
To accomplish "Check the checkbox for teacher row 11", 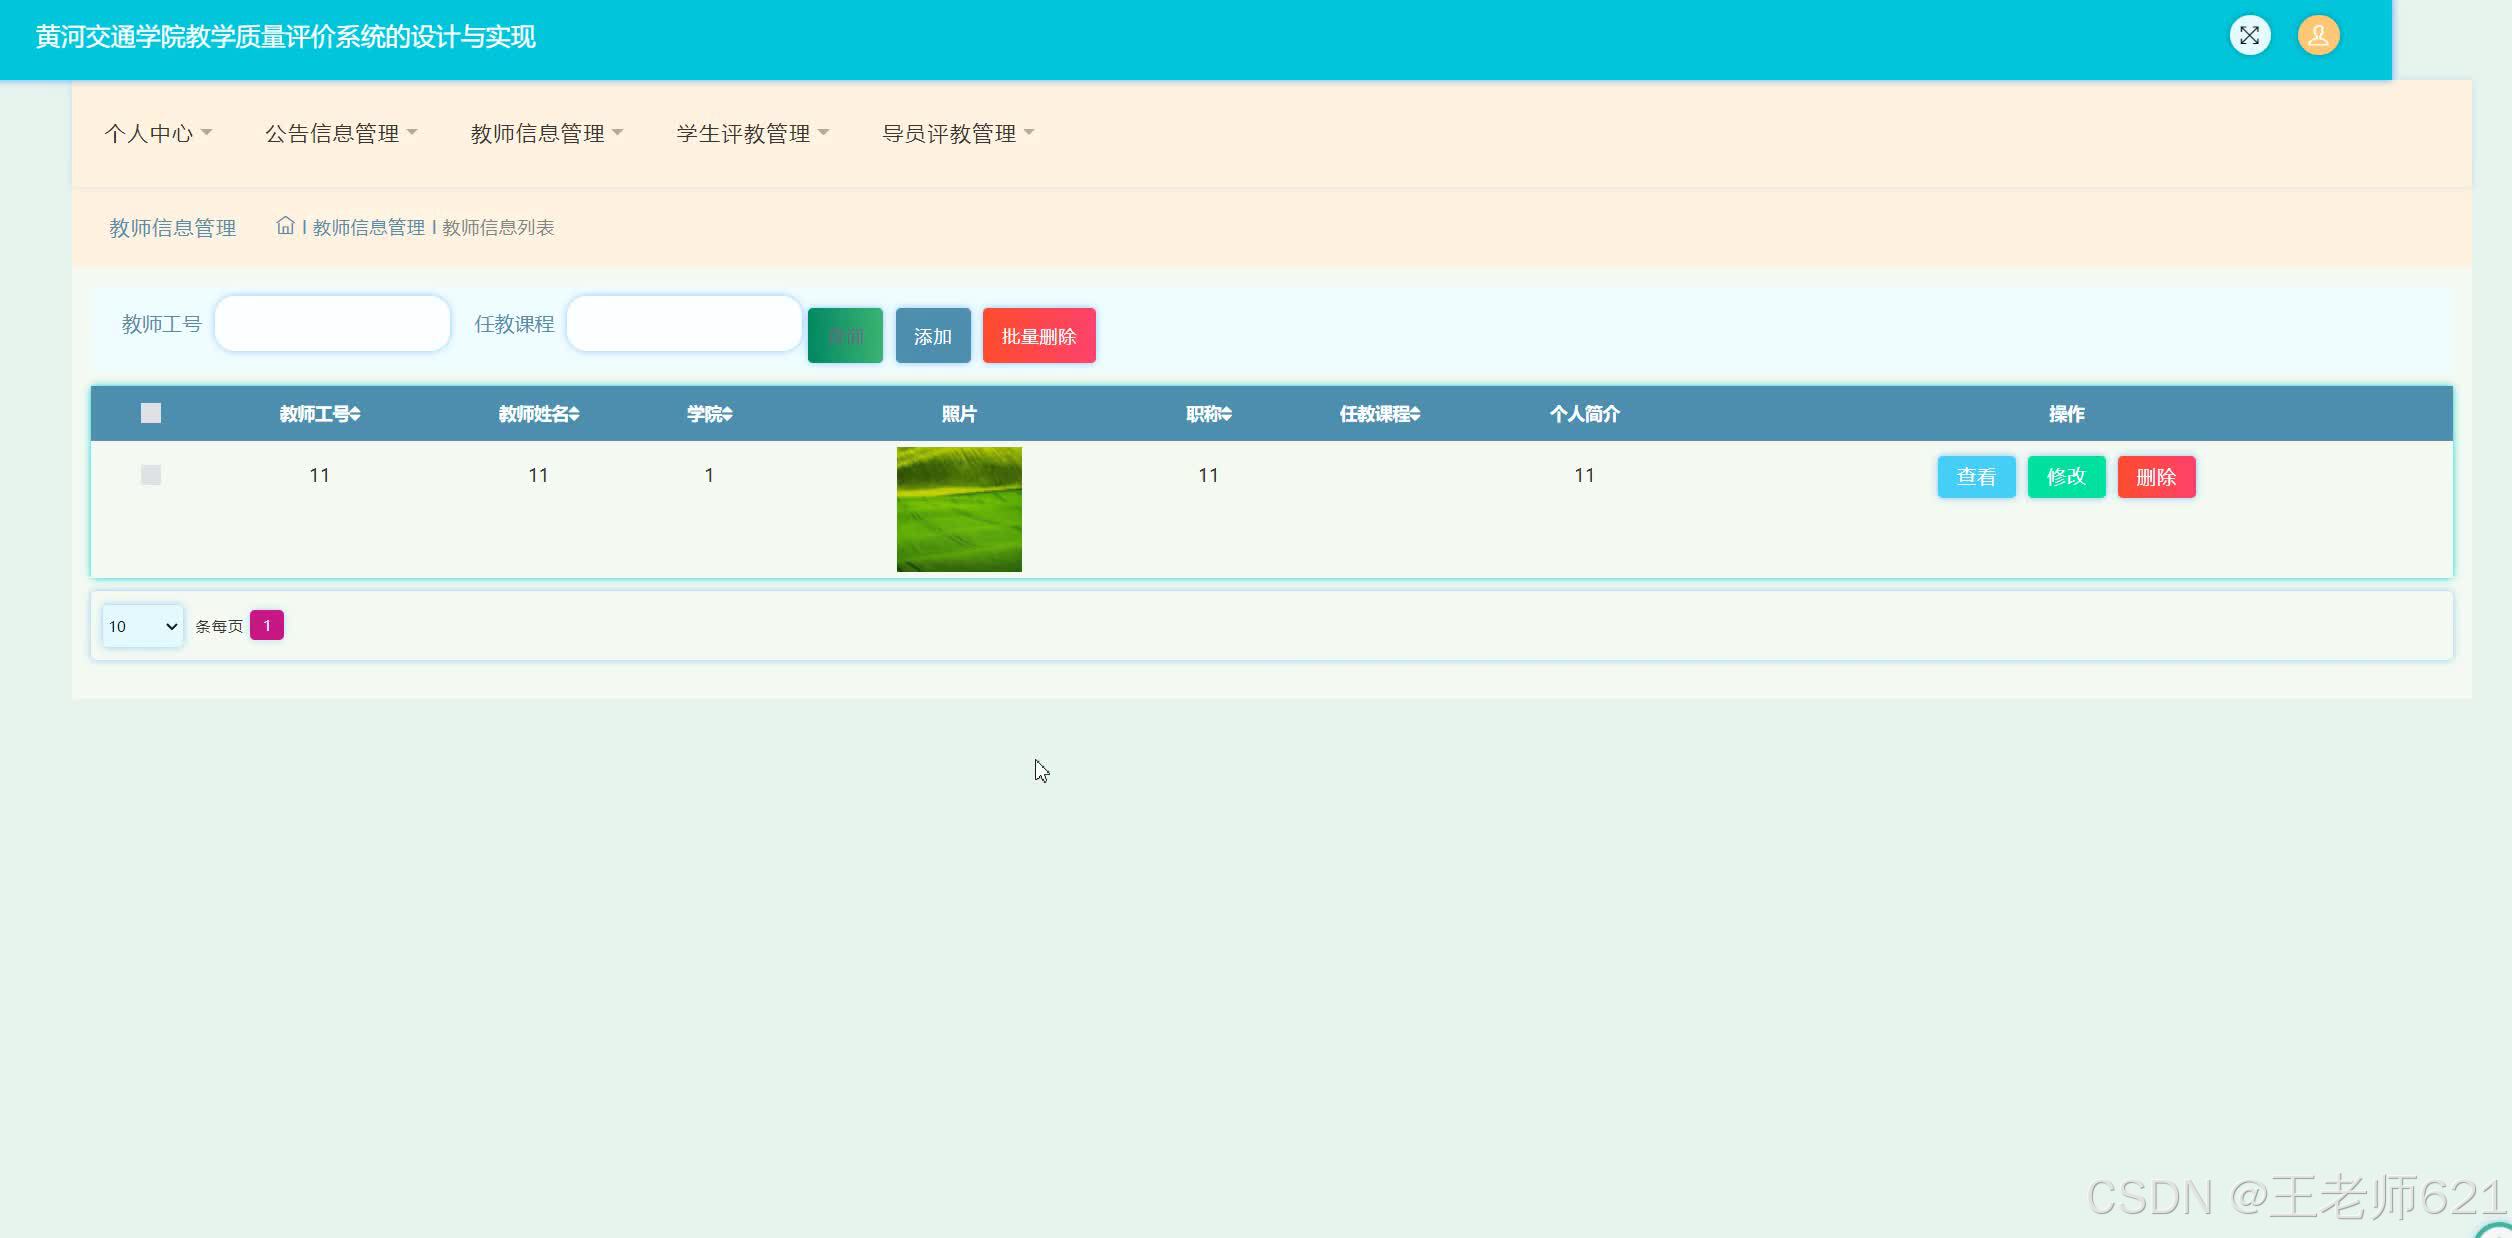I will [151, 475].
